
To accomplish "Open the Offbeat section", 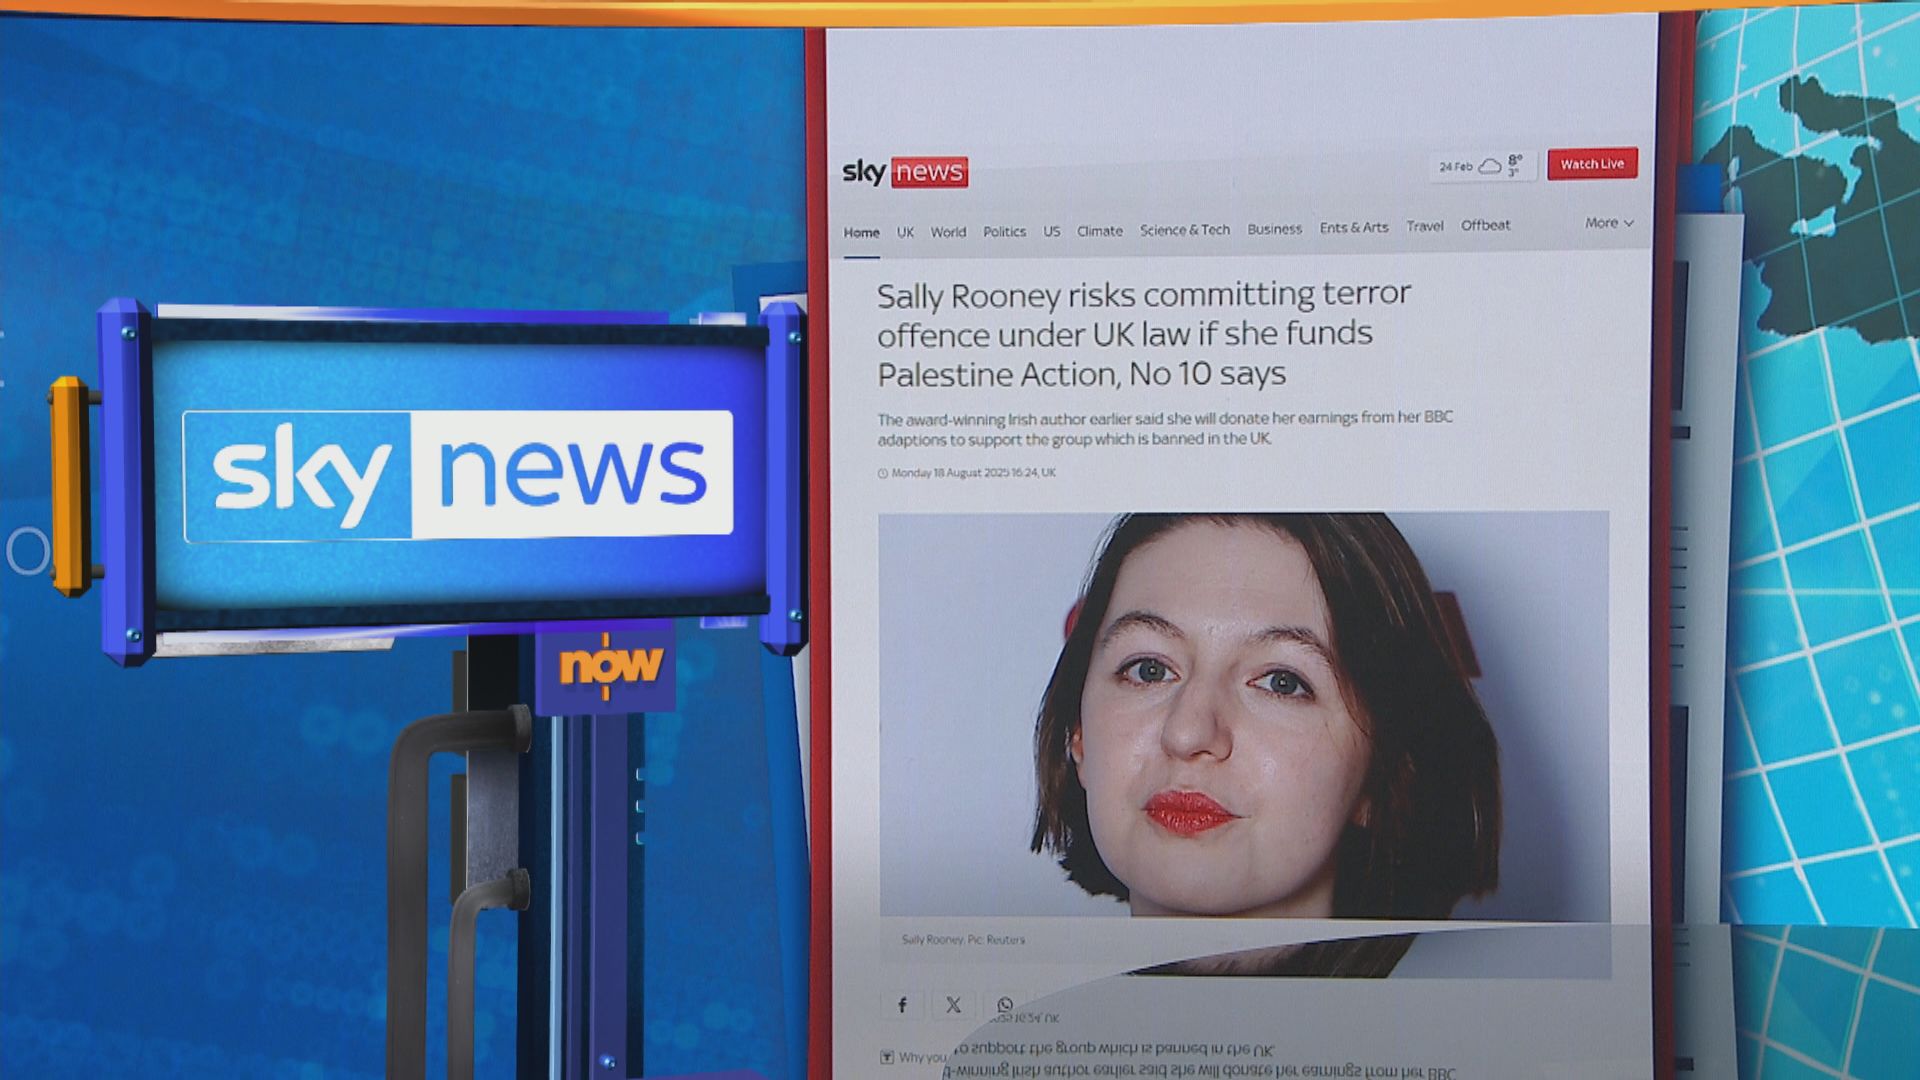I will [x=1485, y=225].
